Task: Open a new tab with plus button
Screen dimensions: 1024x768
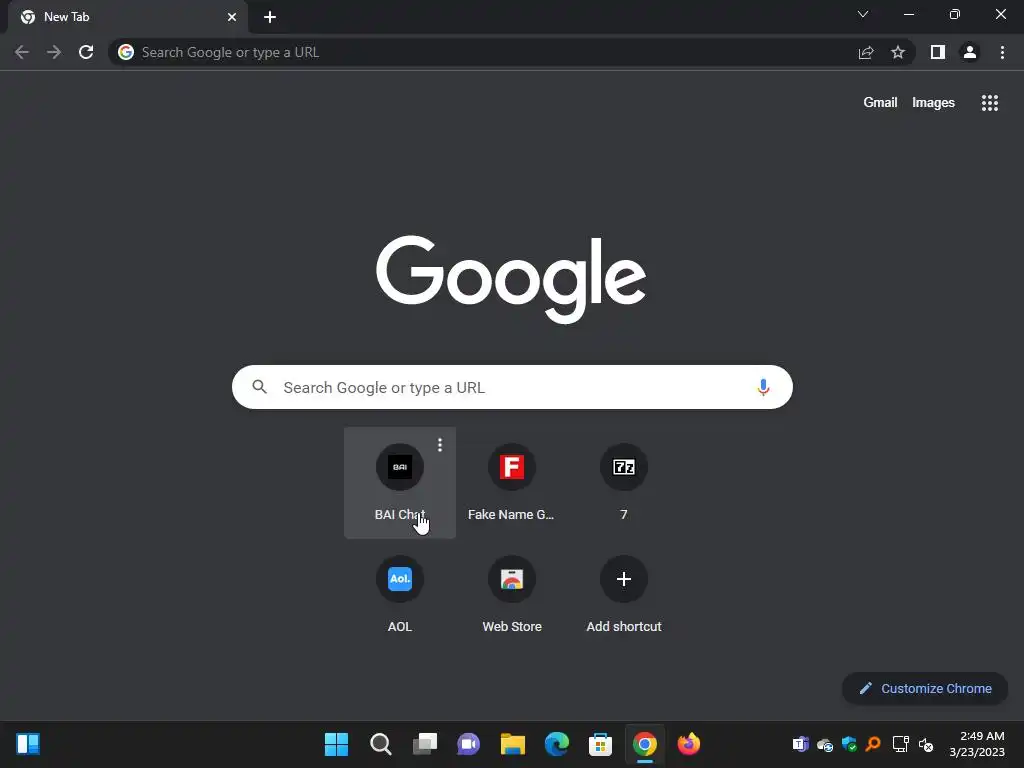Action: [x=270, y=17]
